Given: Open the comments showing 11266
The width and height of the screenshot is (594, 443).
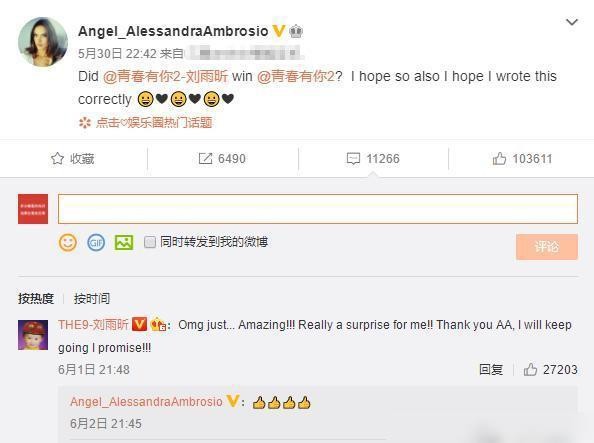Looking at the screenshot, I should [373, 159].
